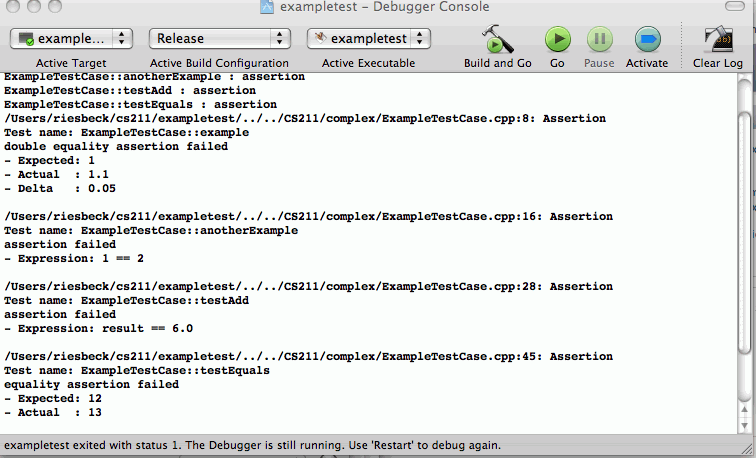Click the 'ExampleTestCase.cpp:8: Assertion' line
This screenshot has height=458, width=756.
click(x=305, y=119)
